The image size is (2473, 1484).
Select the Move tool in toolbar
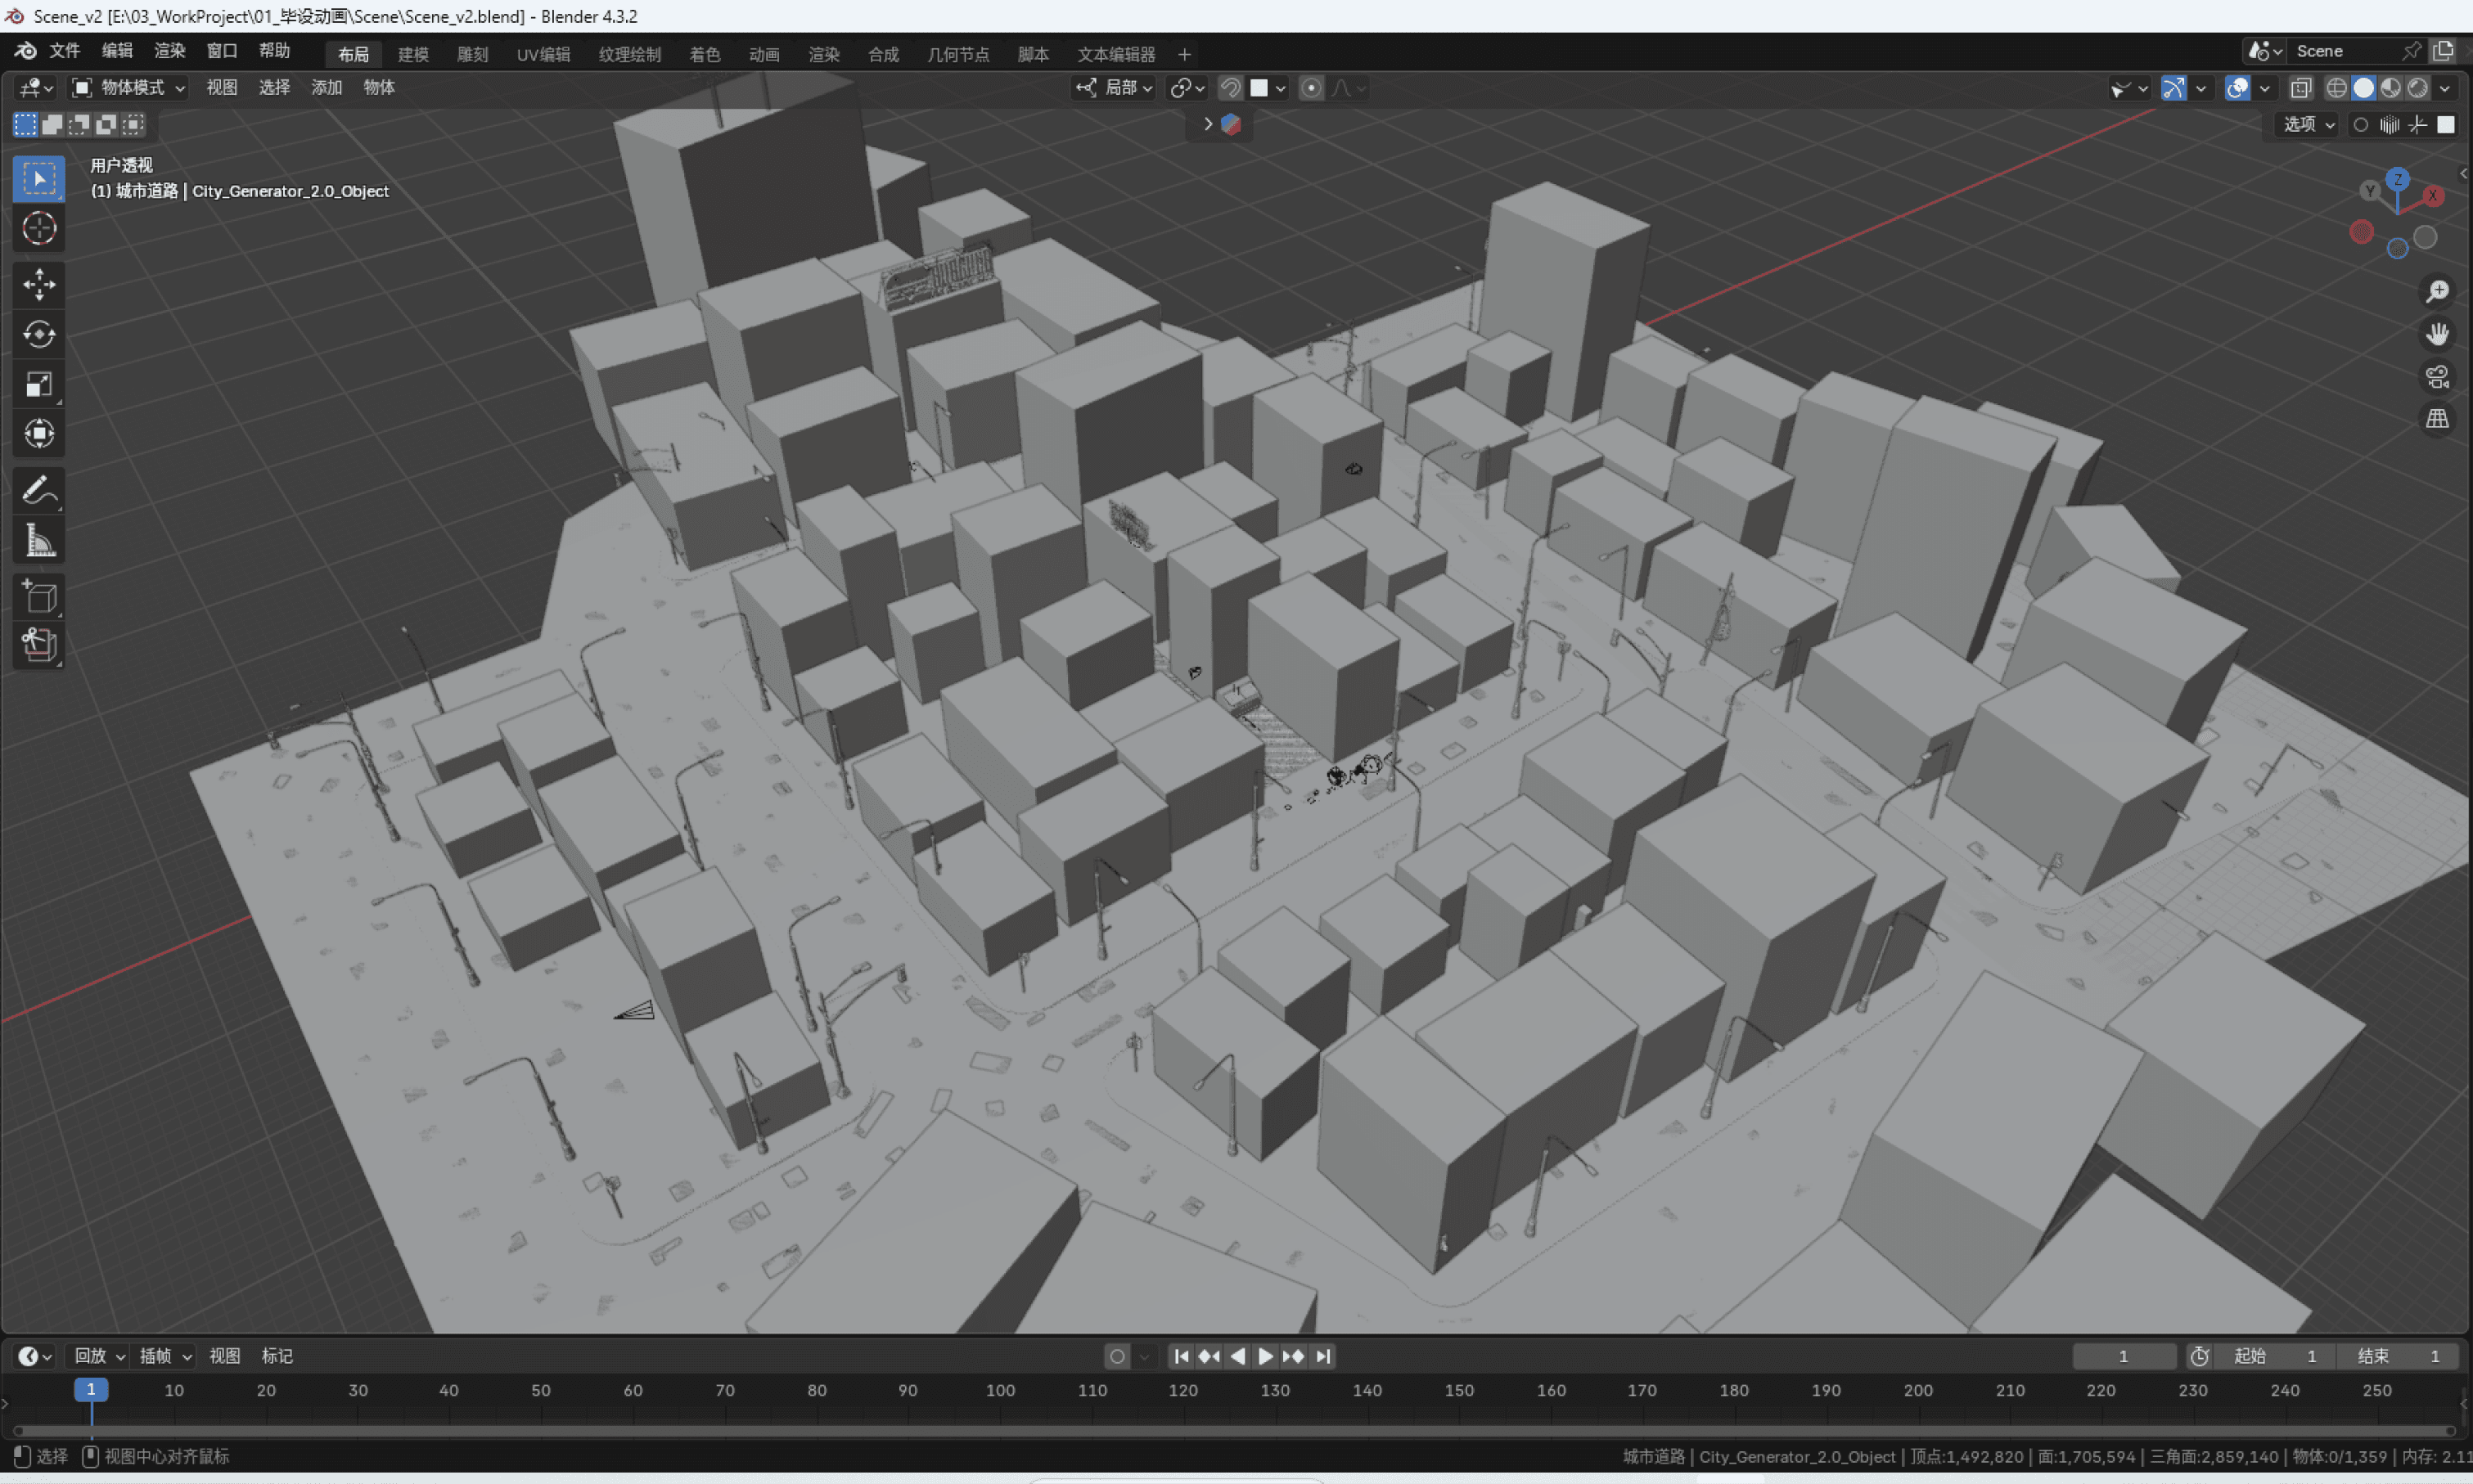pos(39,284)
